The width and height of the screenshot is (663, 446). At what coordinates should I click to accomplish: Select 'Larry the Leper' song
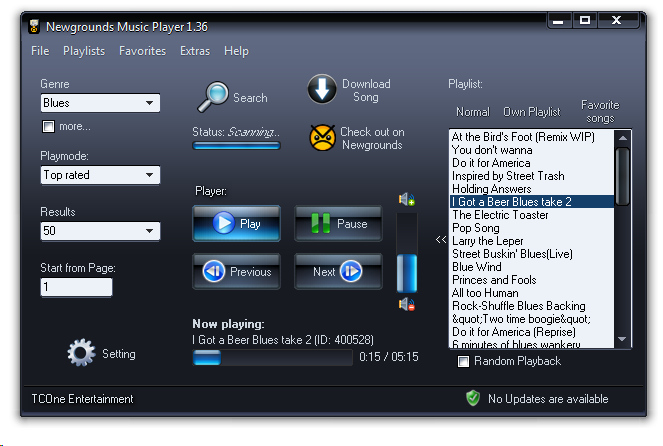pos(531,241)
